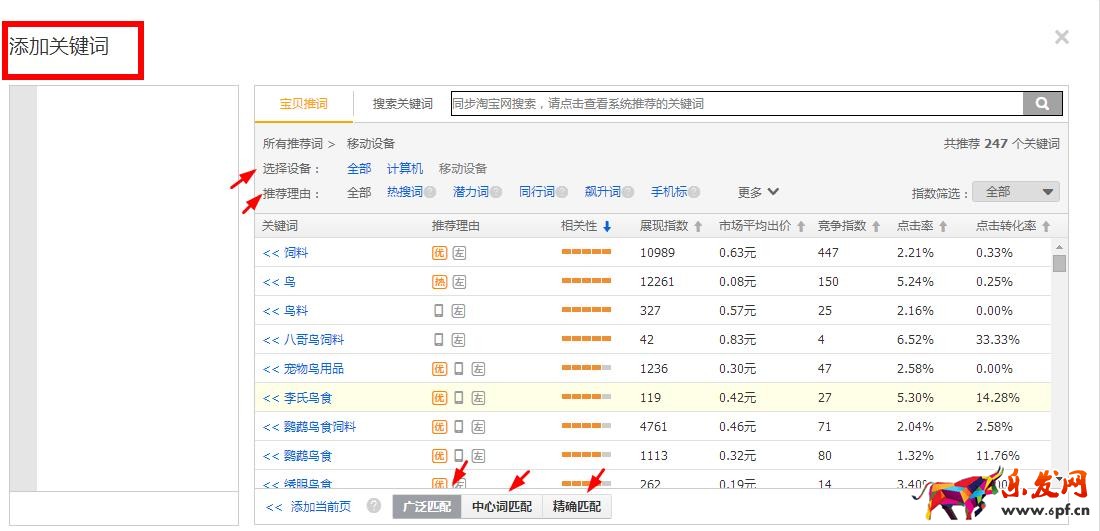Select the 广泛匹配 match mode

point(426,507)
